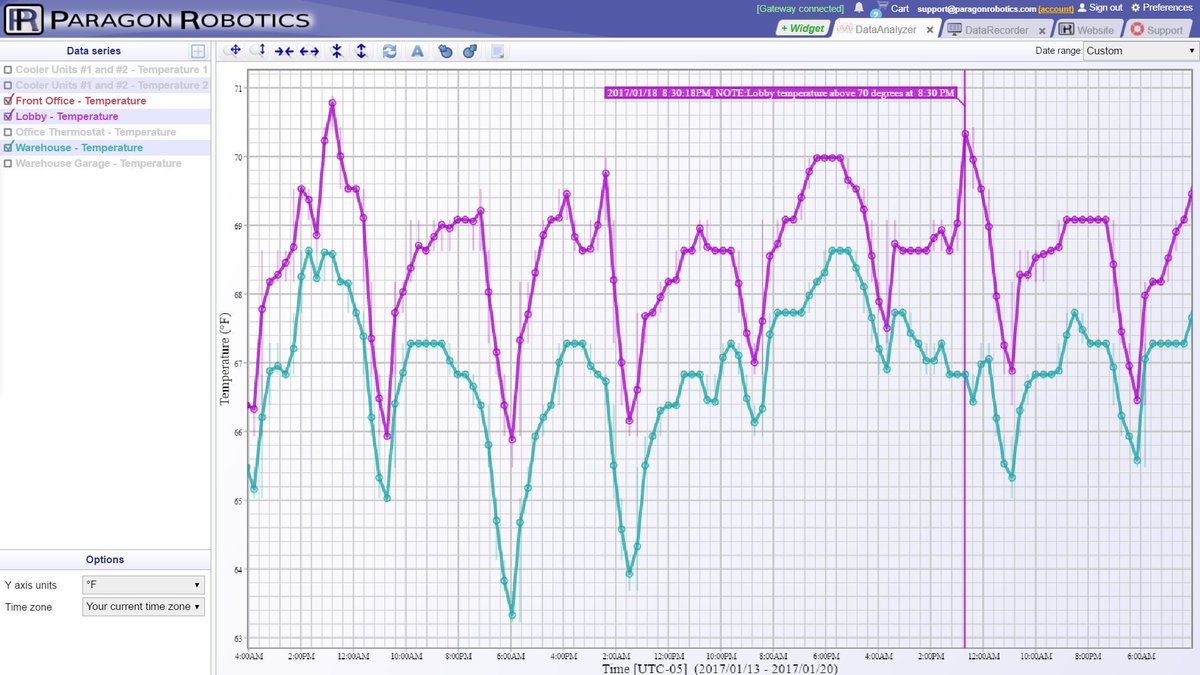
Task: Select the pan tool with four-way arrows
Action: click(x=234, y=50)
